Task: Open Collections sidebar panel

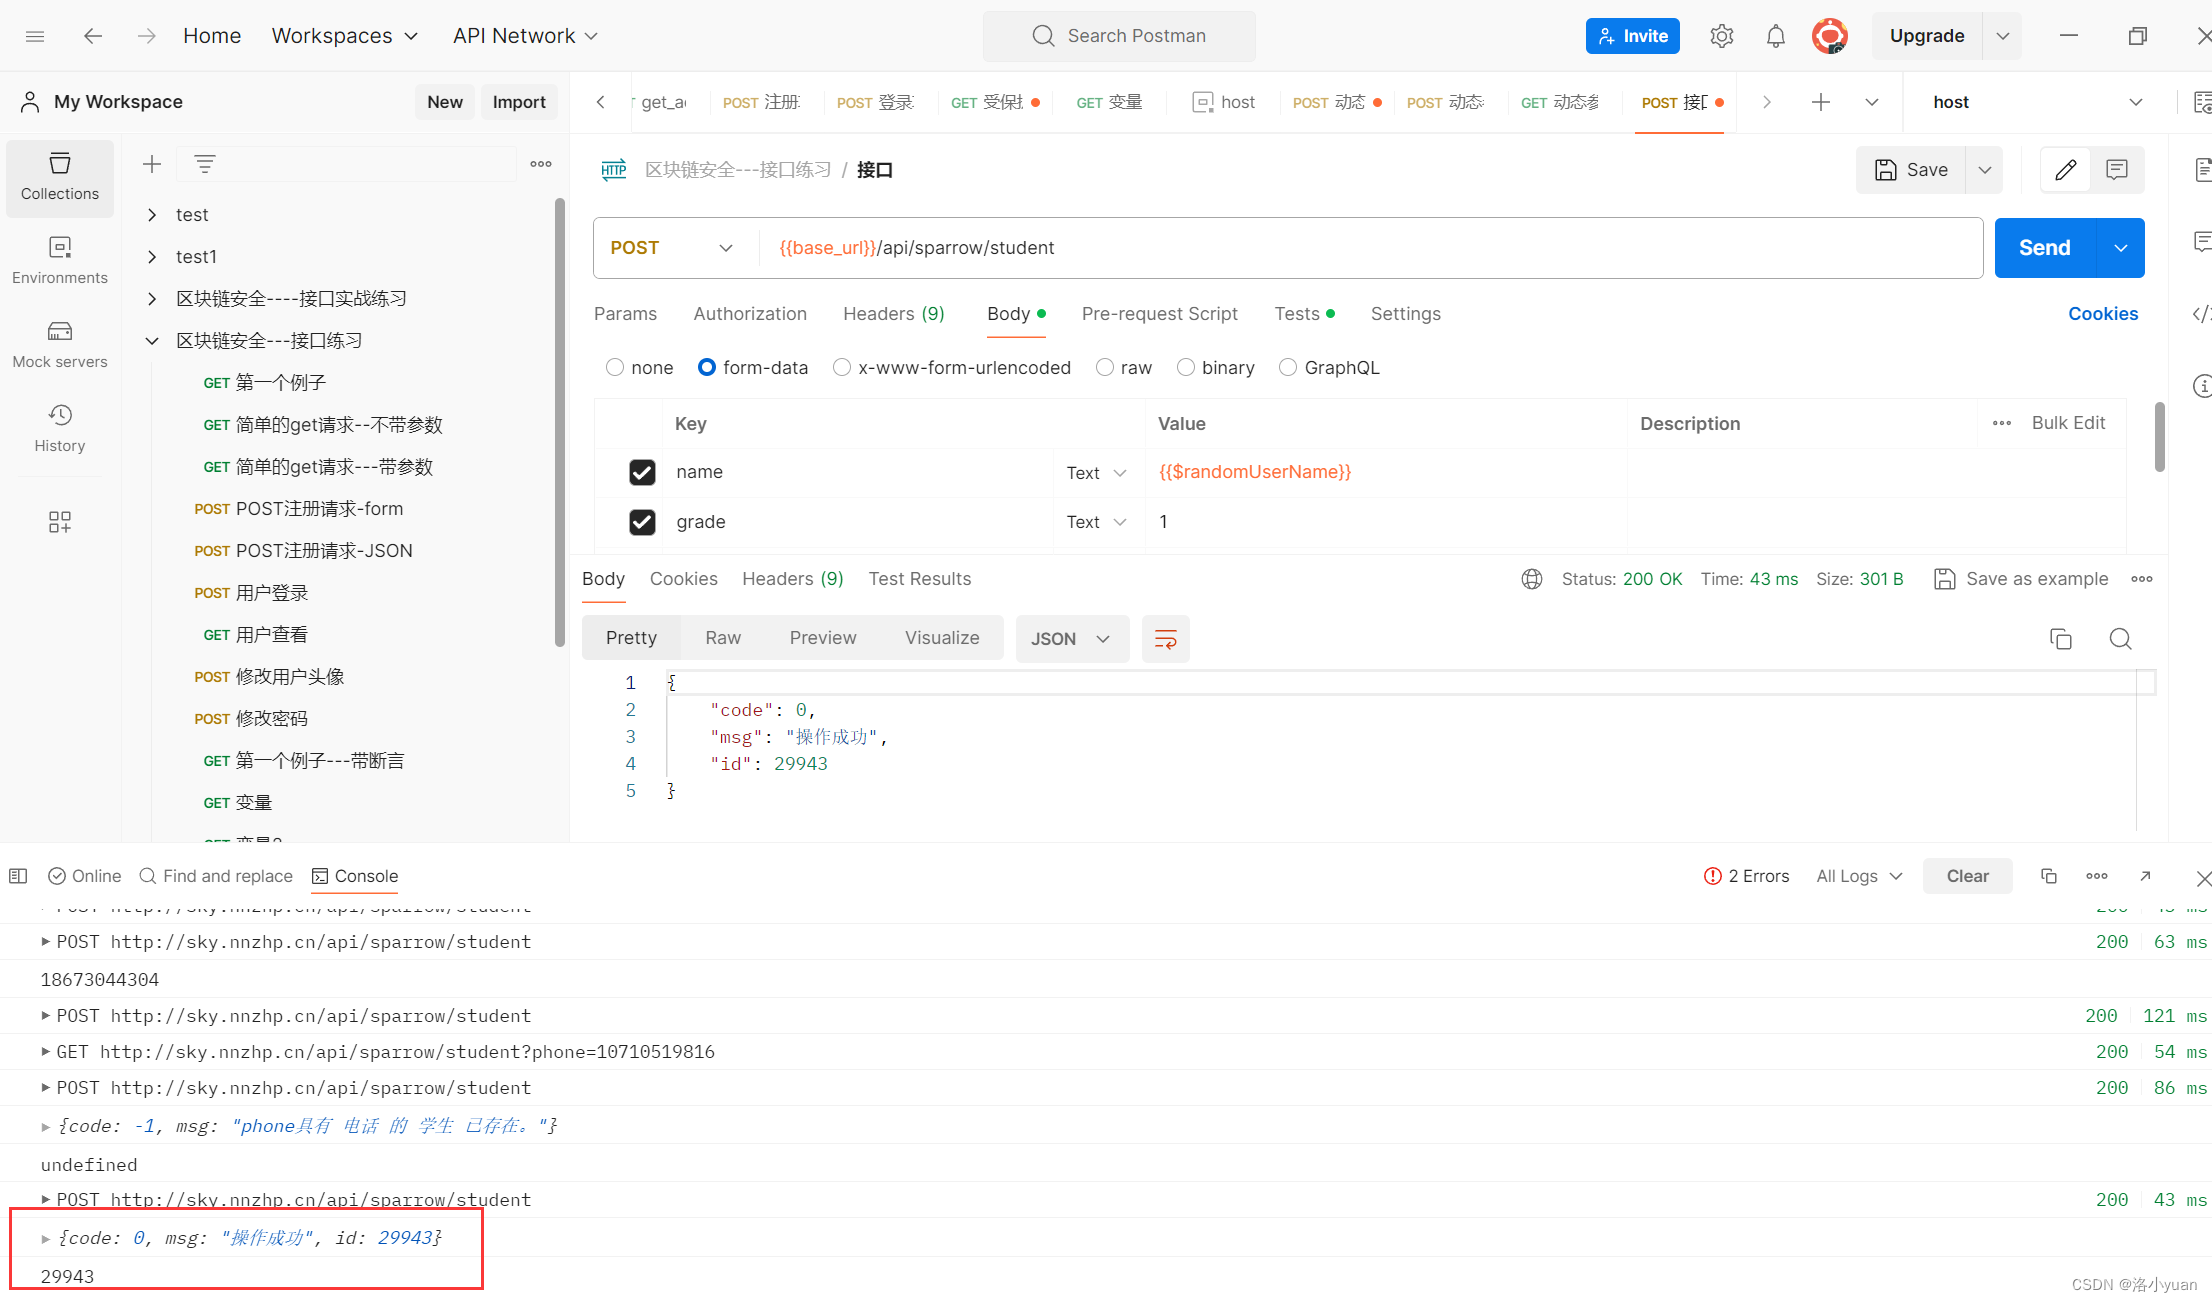Action: (x=60, y=176)
